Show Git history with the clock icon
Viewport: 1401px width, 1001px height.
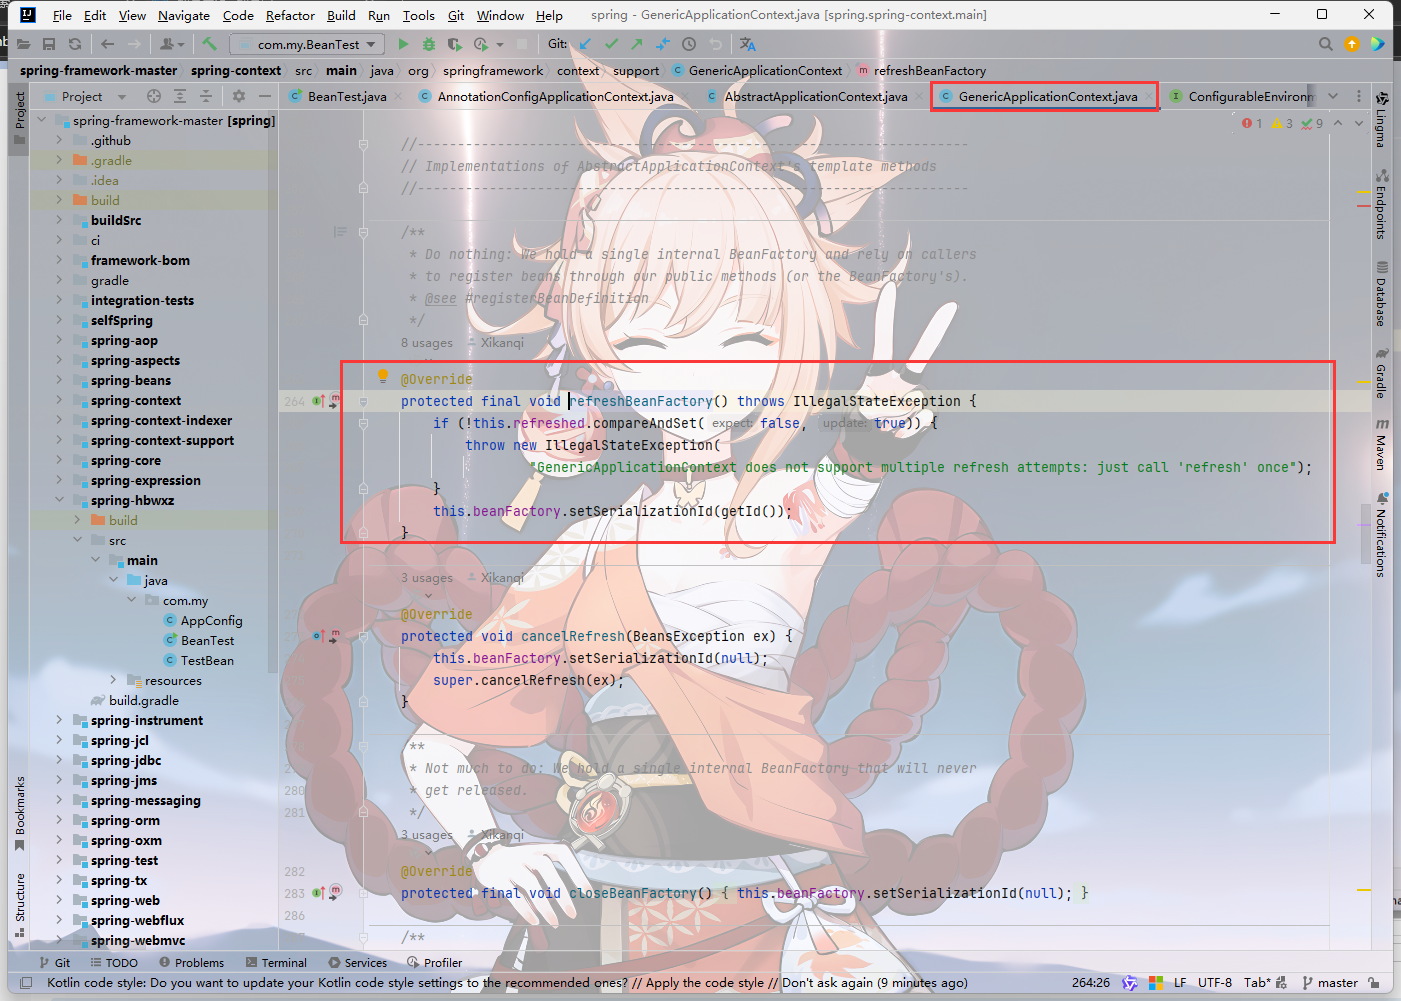pyautogui.click(x=689, y=44)
